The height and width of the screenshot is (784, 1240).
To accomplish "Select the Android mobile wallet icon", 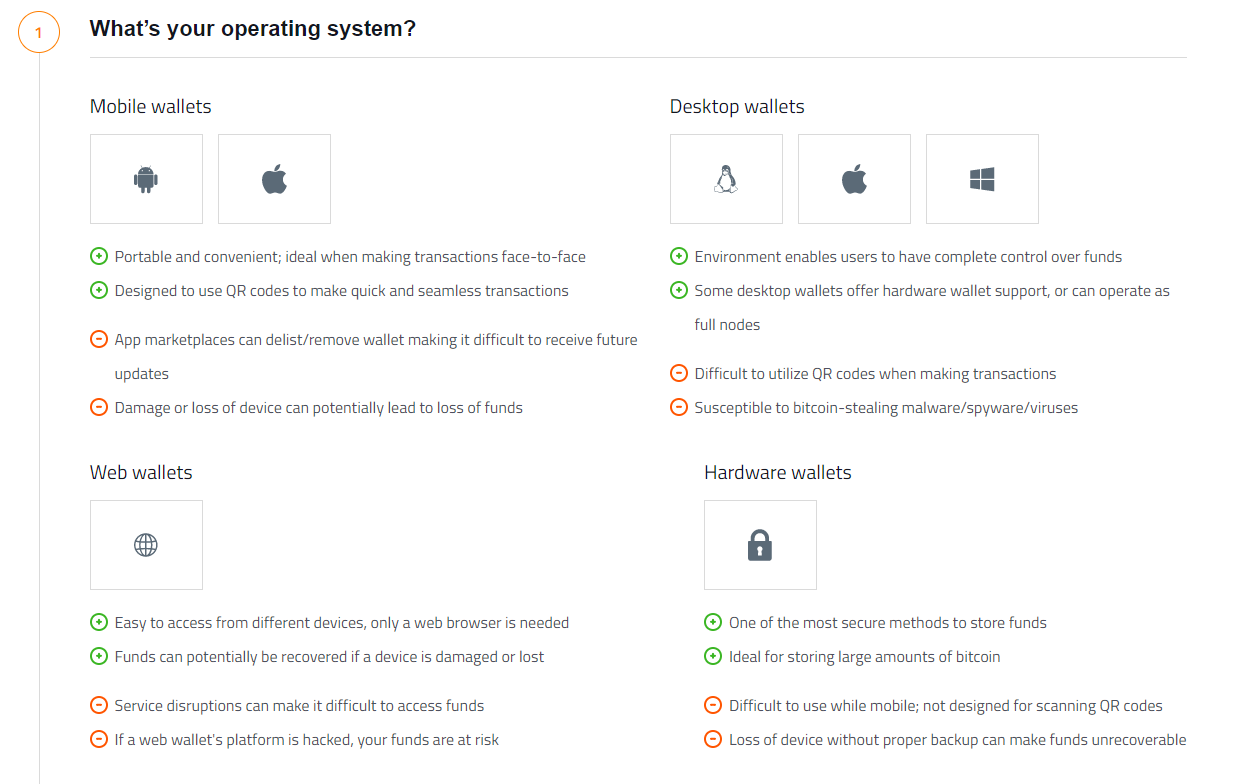I will (146, 179).
